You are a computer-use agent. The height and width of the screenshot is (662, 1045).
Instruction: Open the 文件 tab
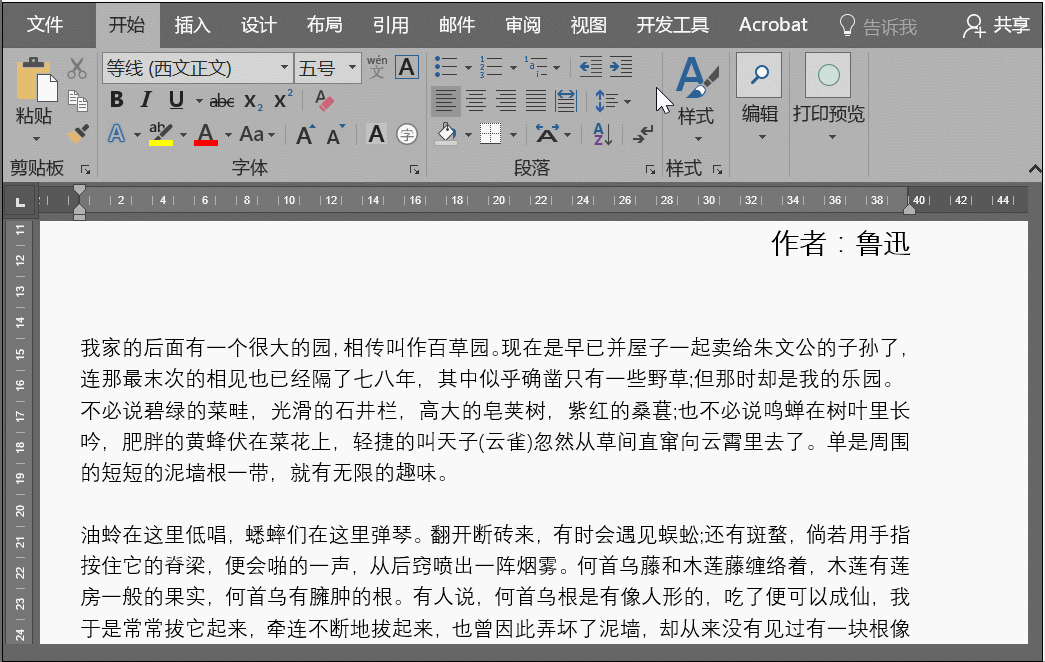click(x=45, y=25)
